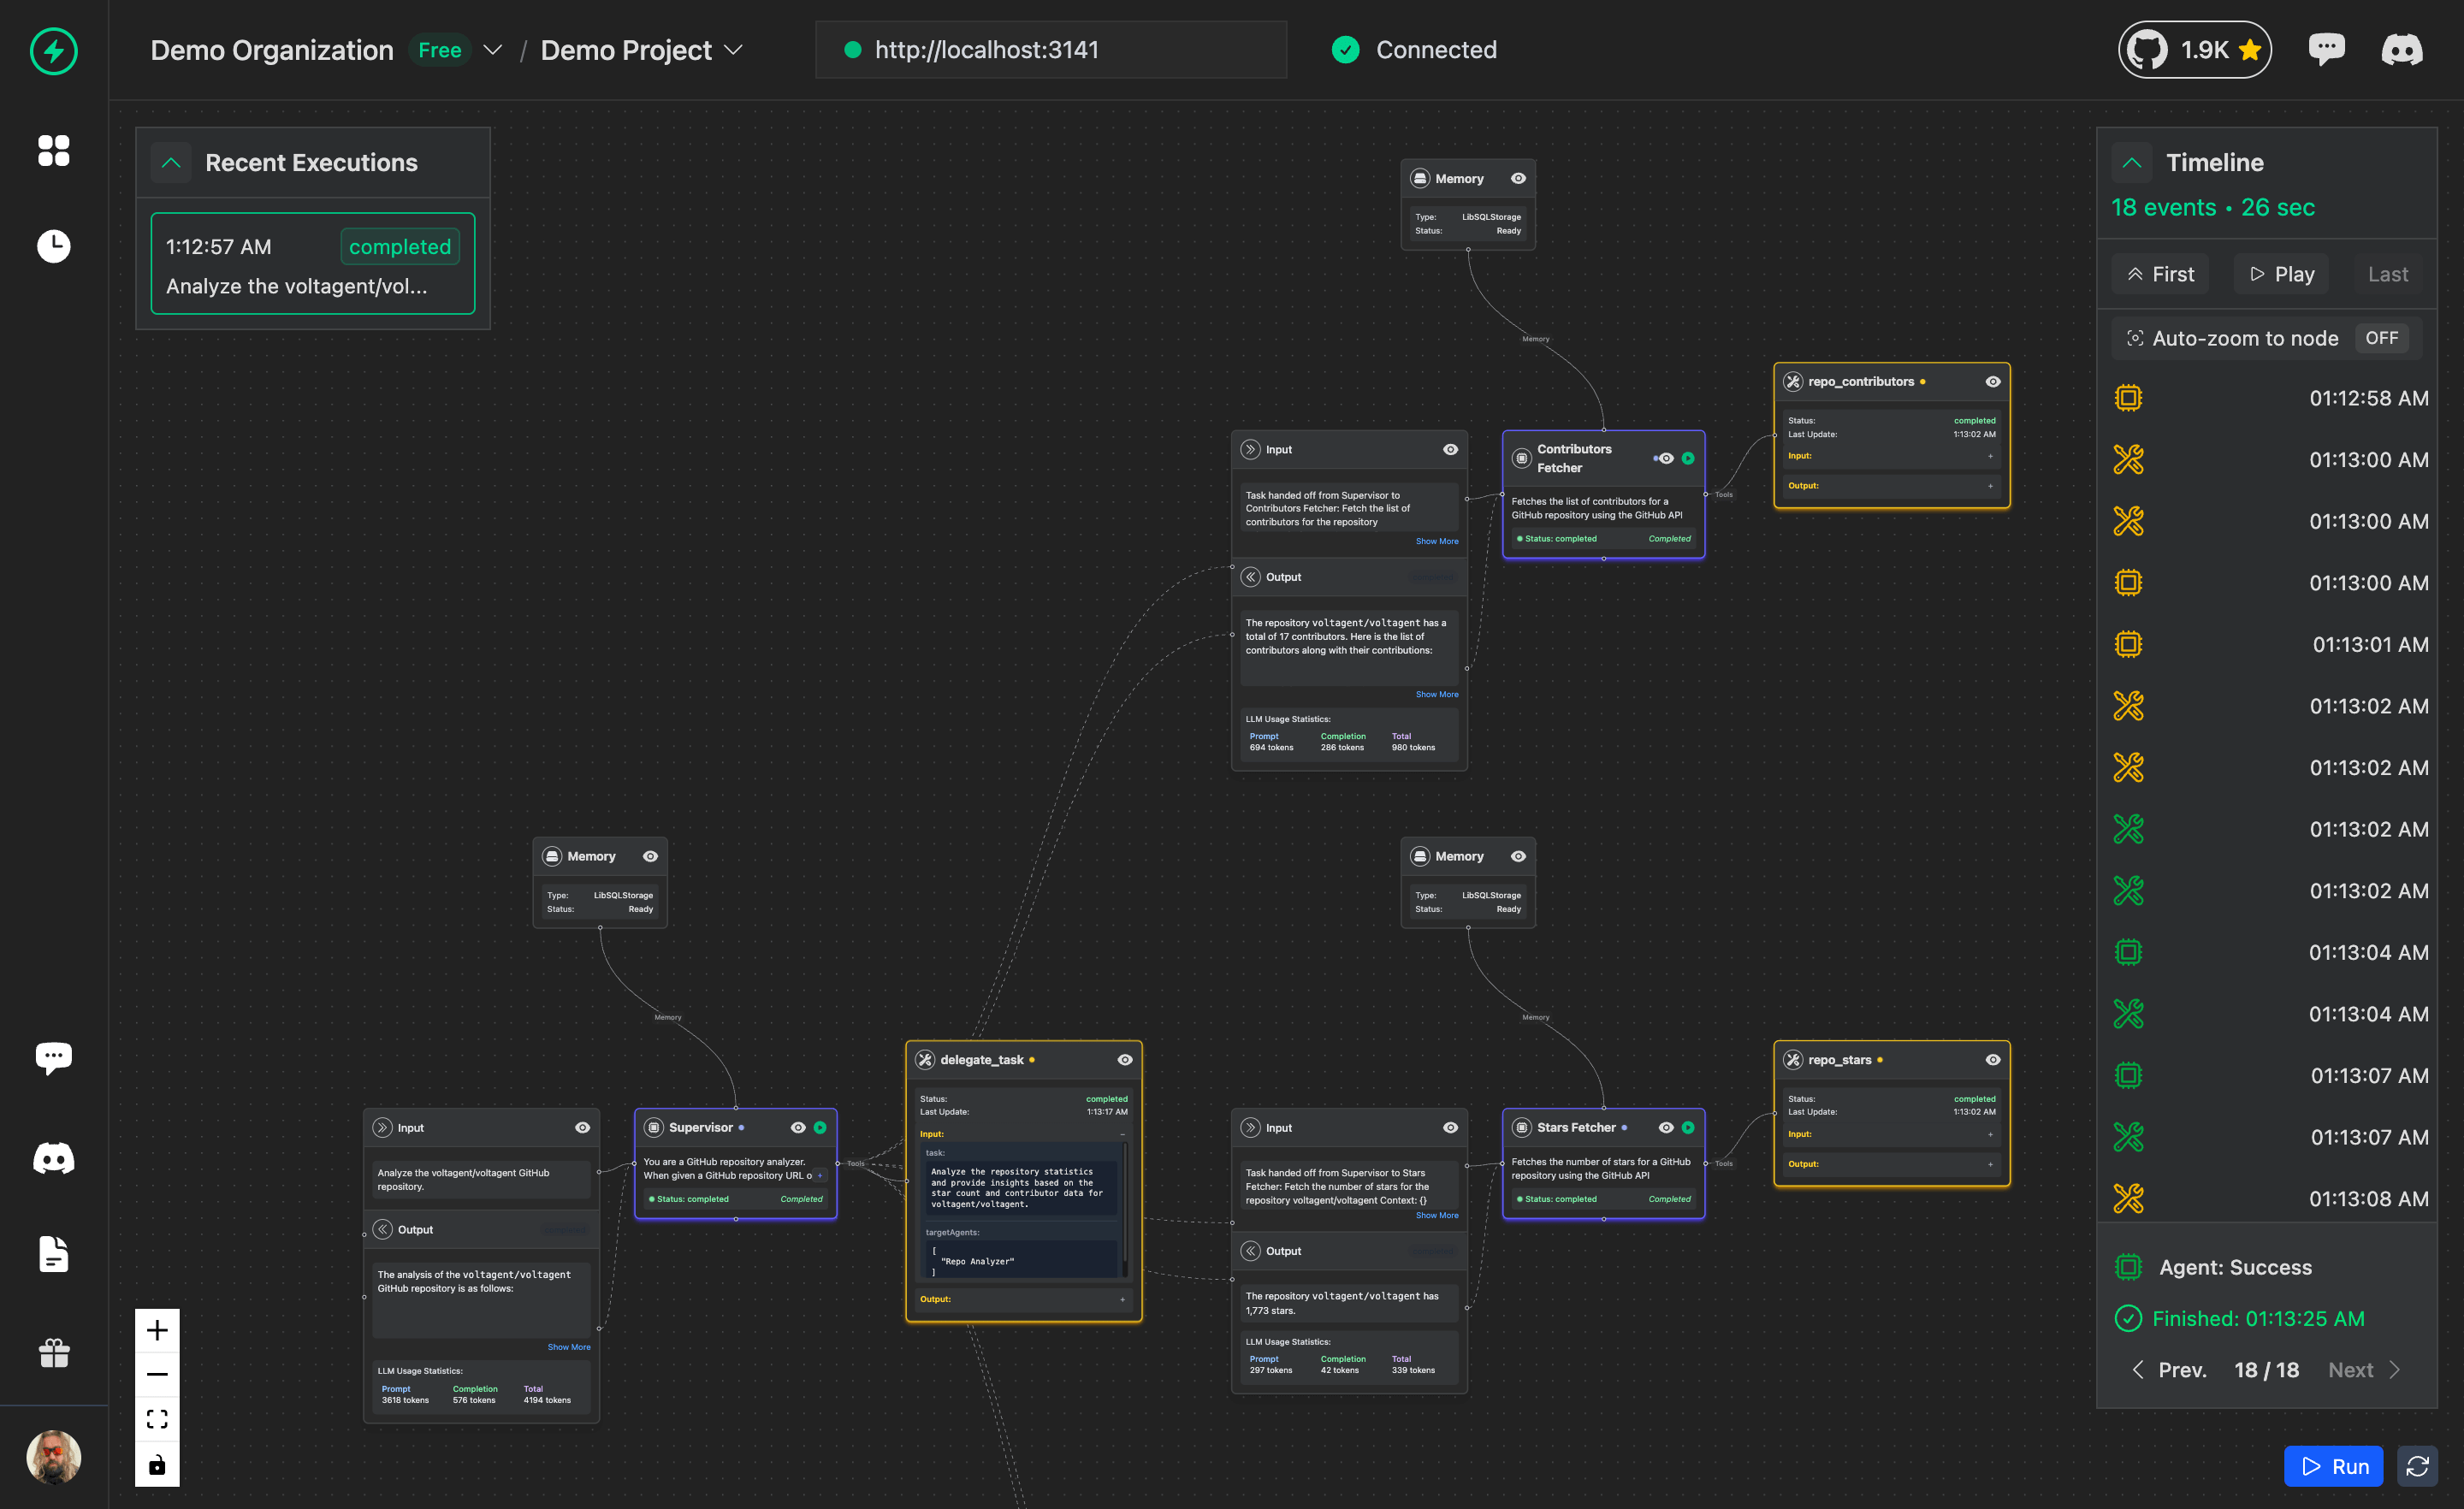This screenshot has height=1509, width=2464.
Task: Click the refresh icon next to Run
Action: pyautogui.click(x=2417, y=1466)
